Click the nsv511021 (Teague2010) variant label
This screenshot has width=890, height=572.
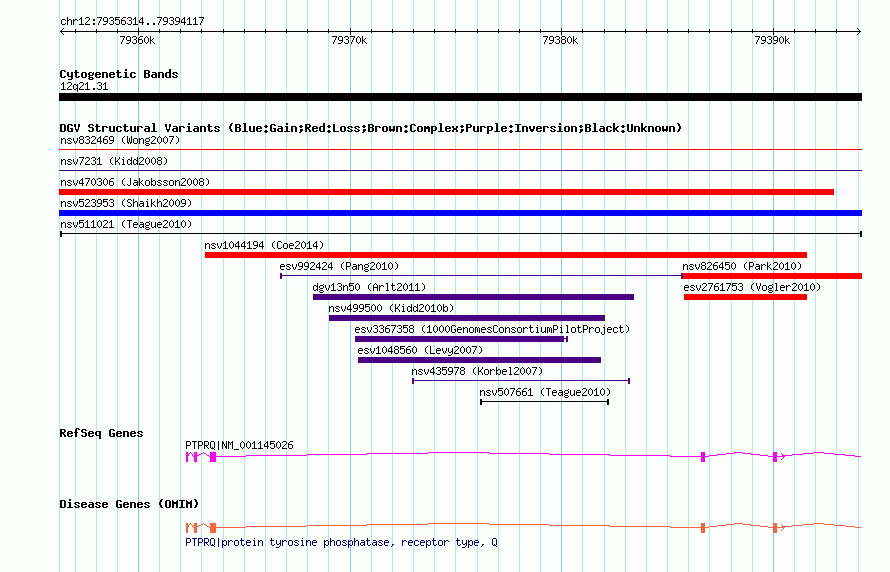coord(126,224)
